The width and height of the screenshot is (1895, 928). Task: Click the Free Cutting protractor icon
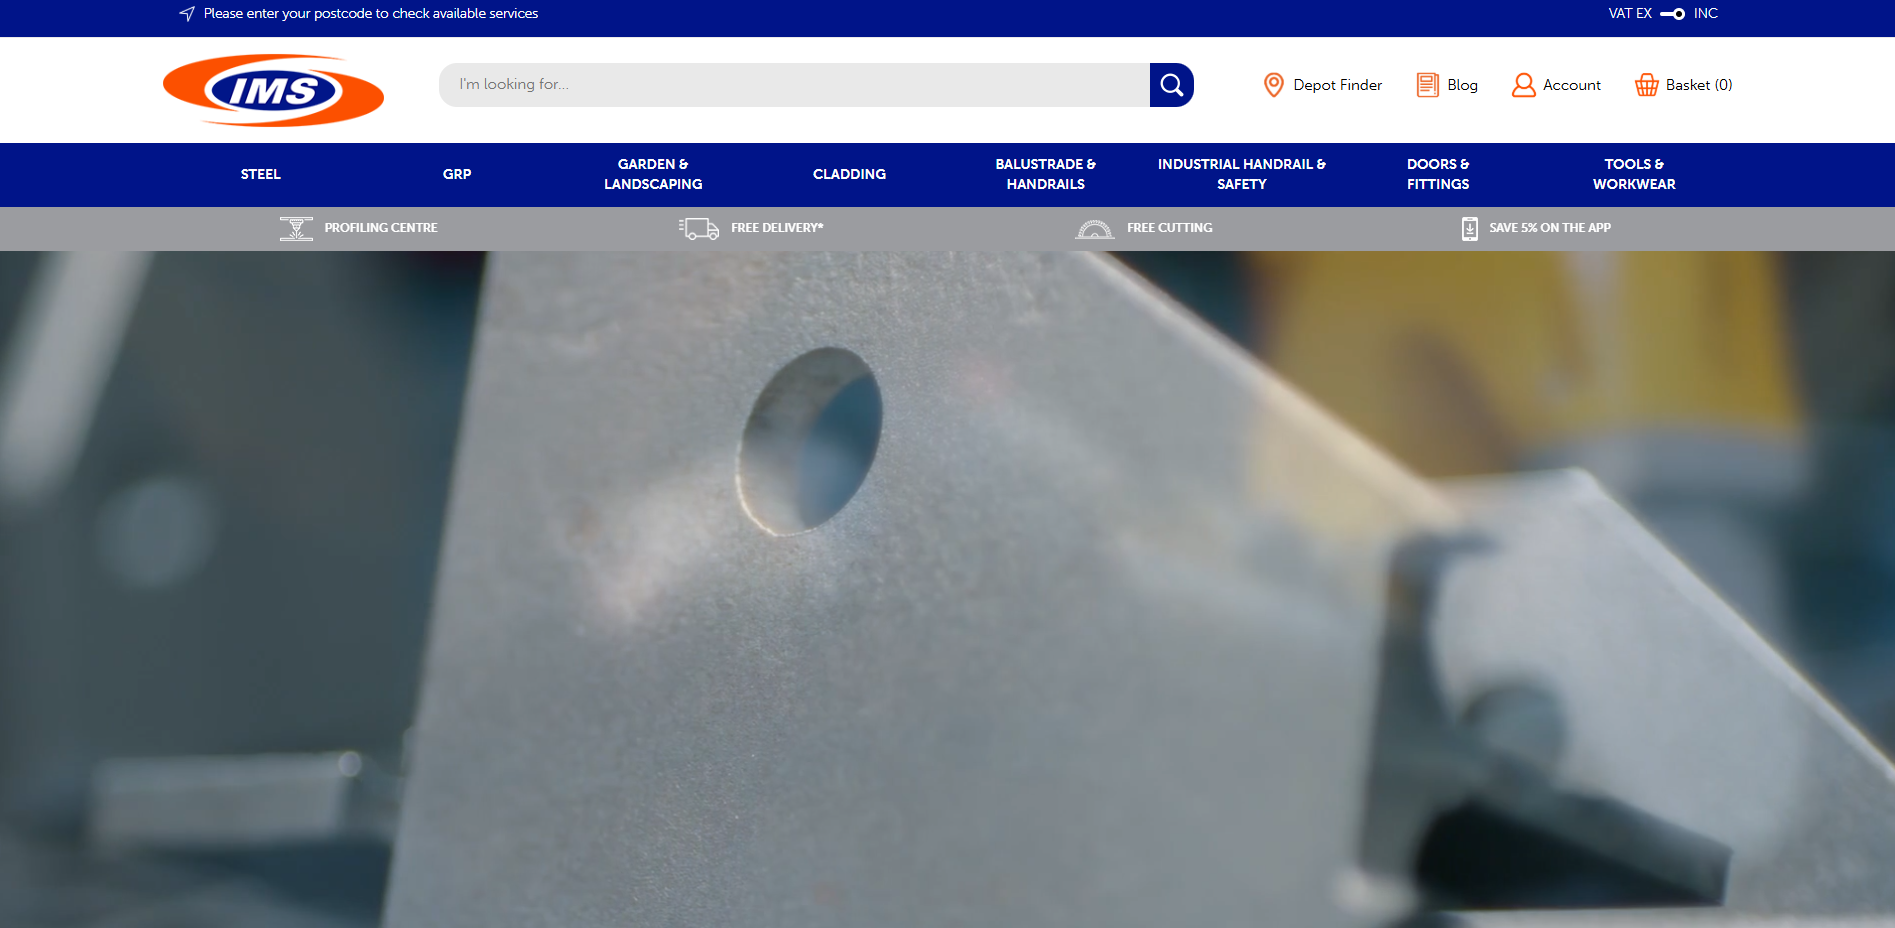pyautogui.click(x=1094, y=229)
